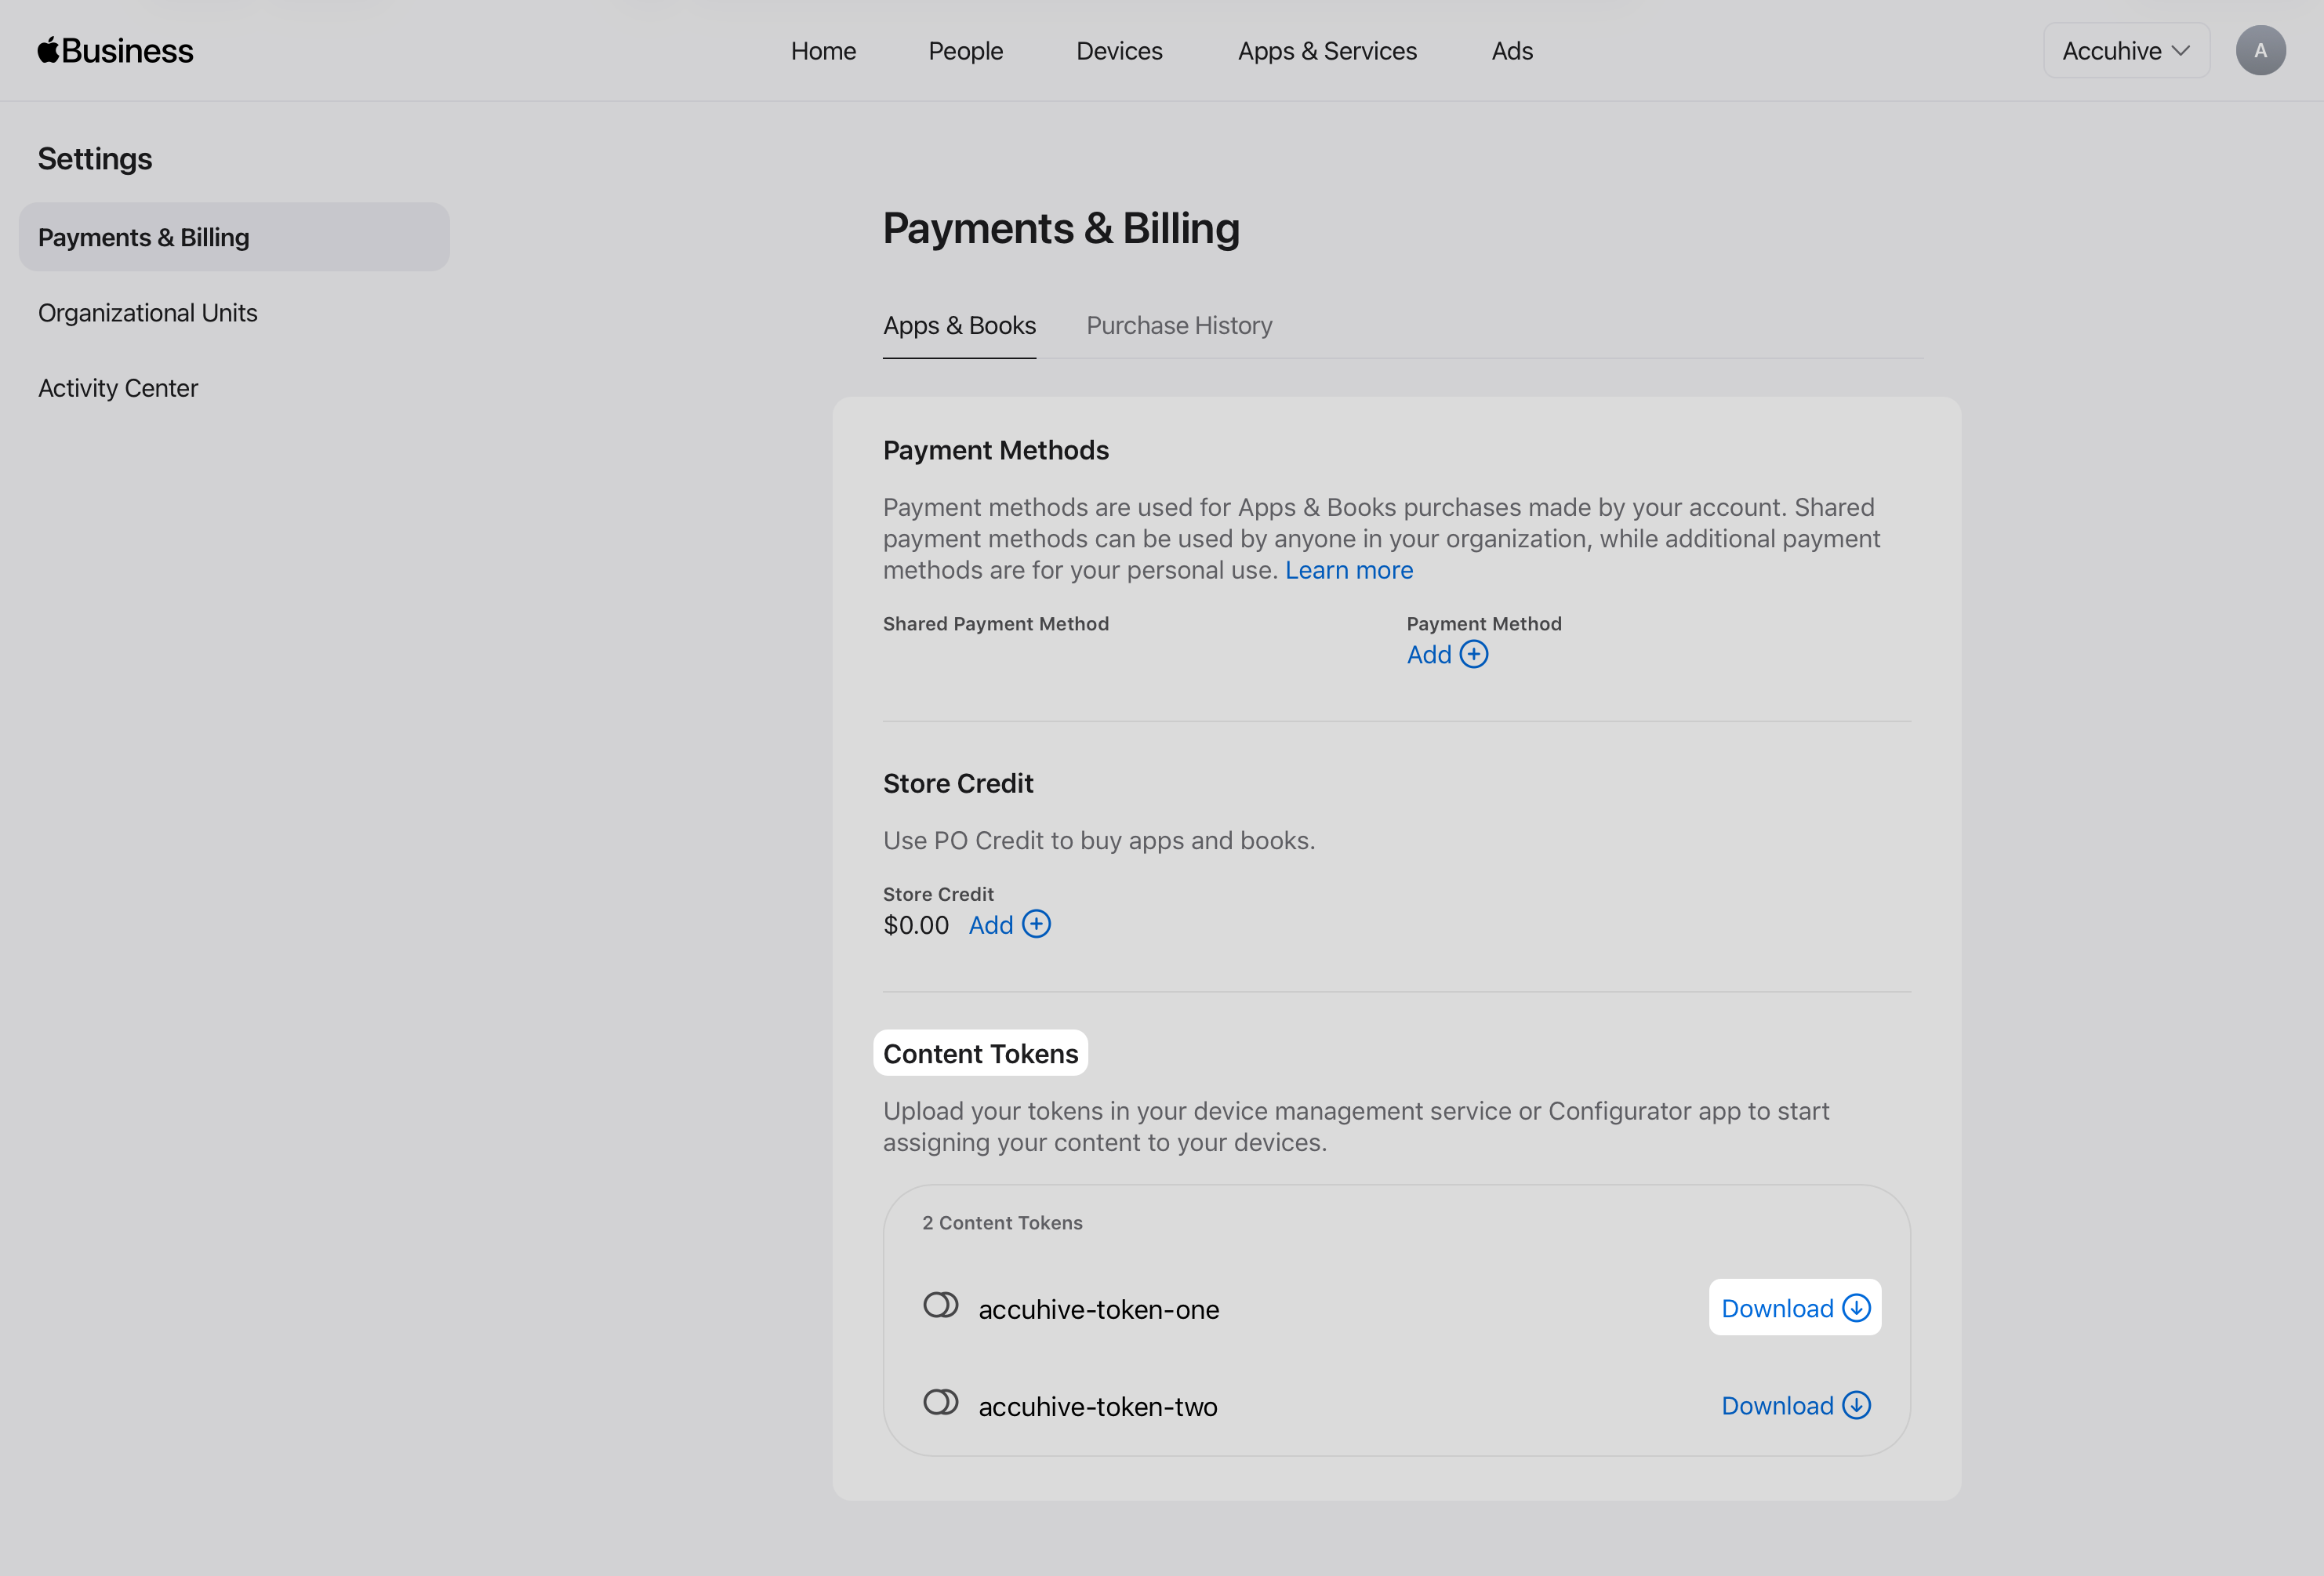Click the accuhive-token-one name
2324x1576 pixels.
tap(1099, 1310)
